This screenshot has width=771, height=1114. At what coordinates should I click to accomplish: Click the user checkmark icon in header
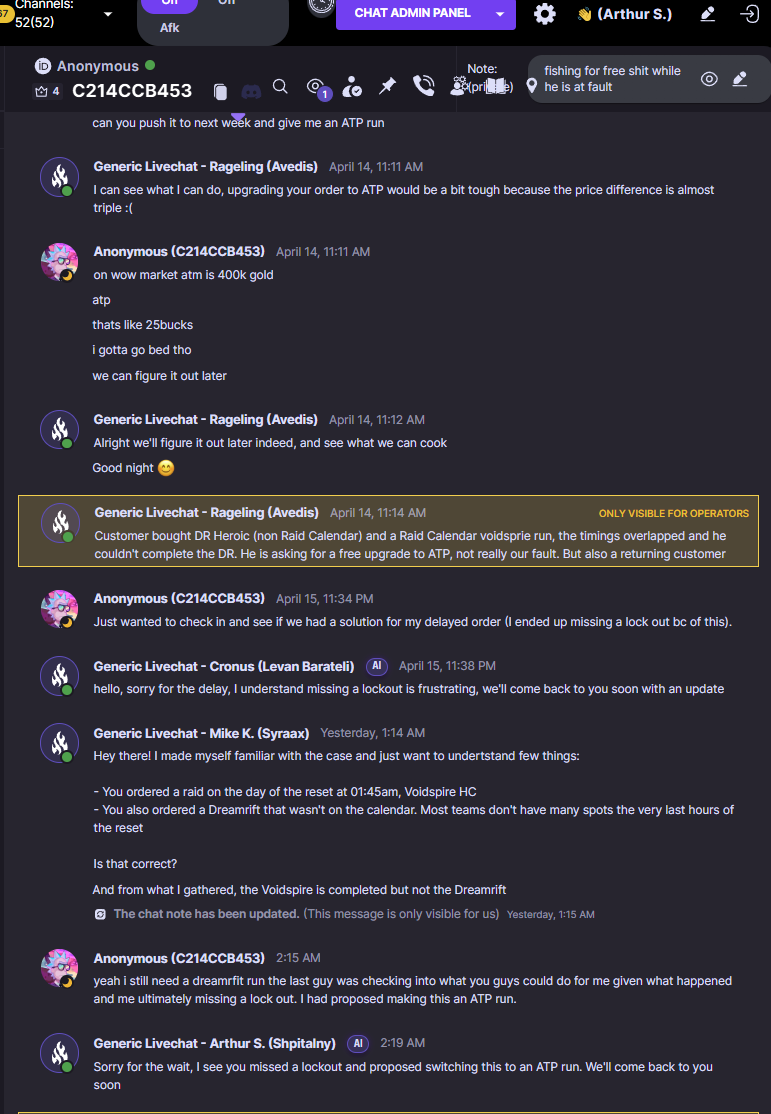(x=351, y=87)
